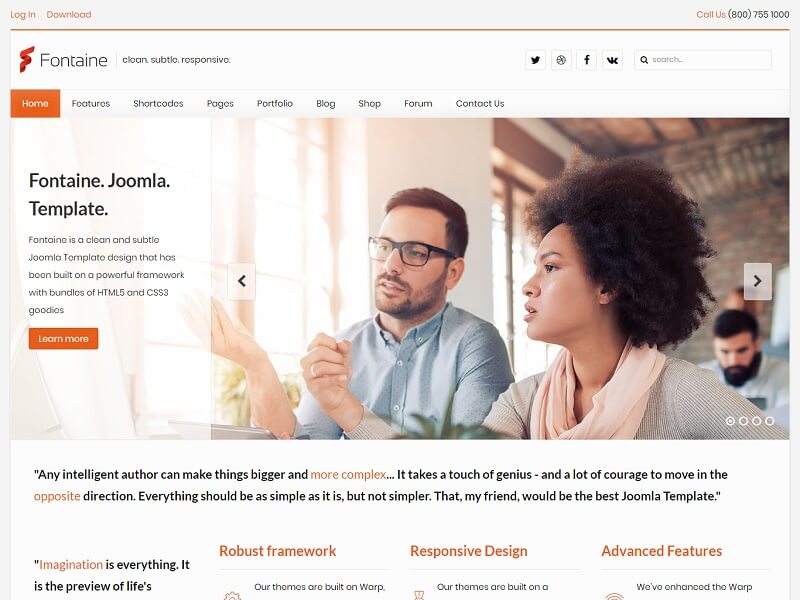Select the fourth slideshow dot
800x600 pixels.
click(x=770, y=421)
